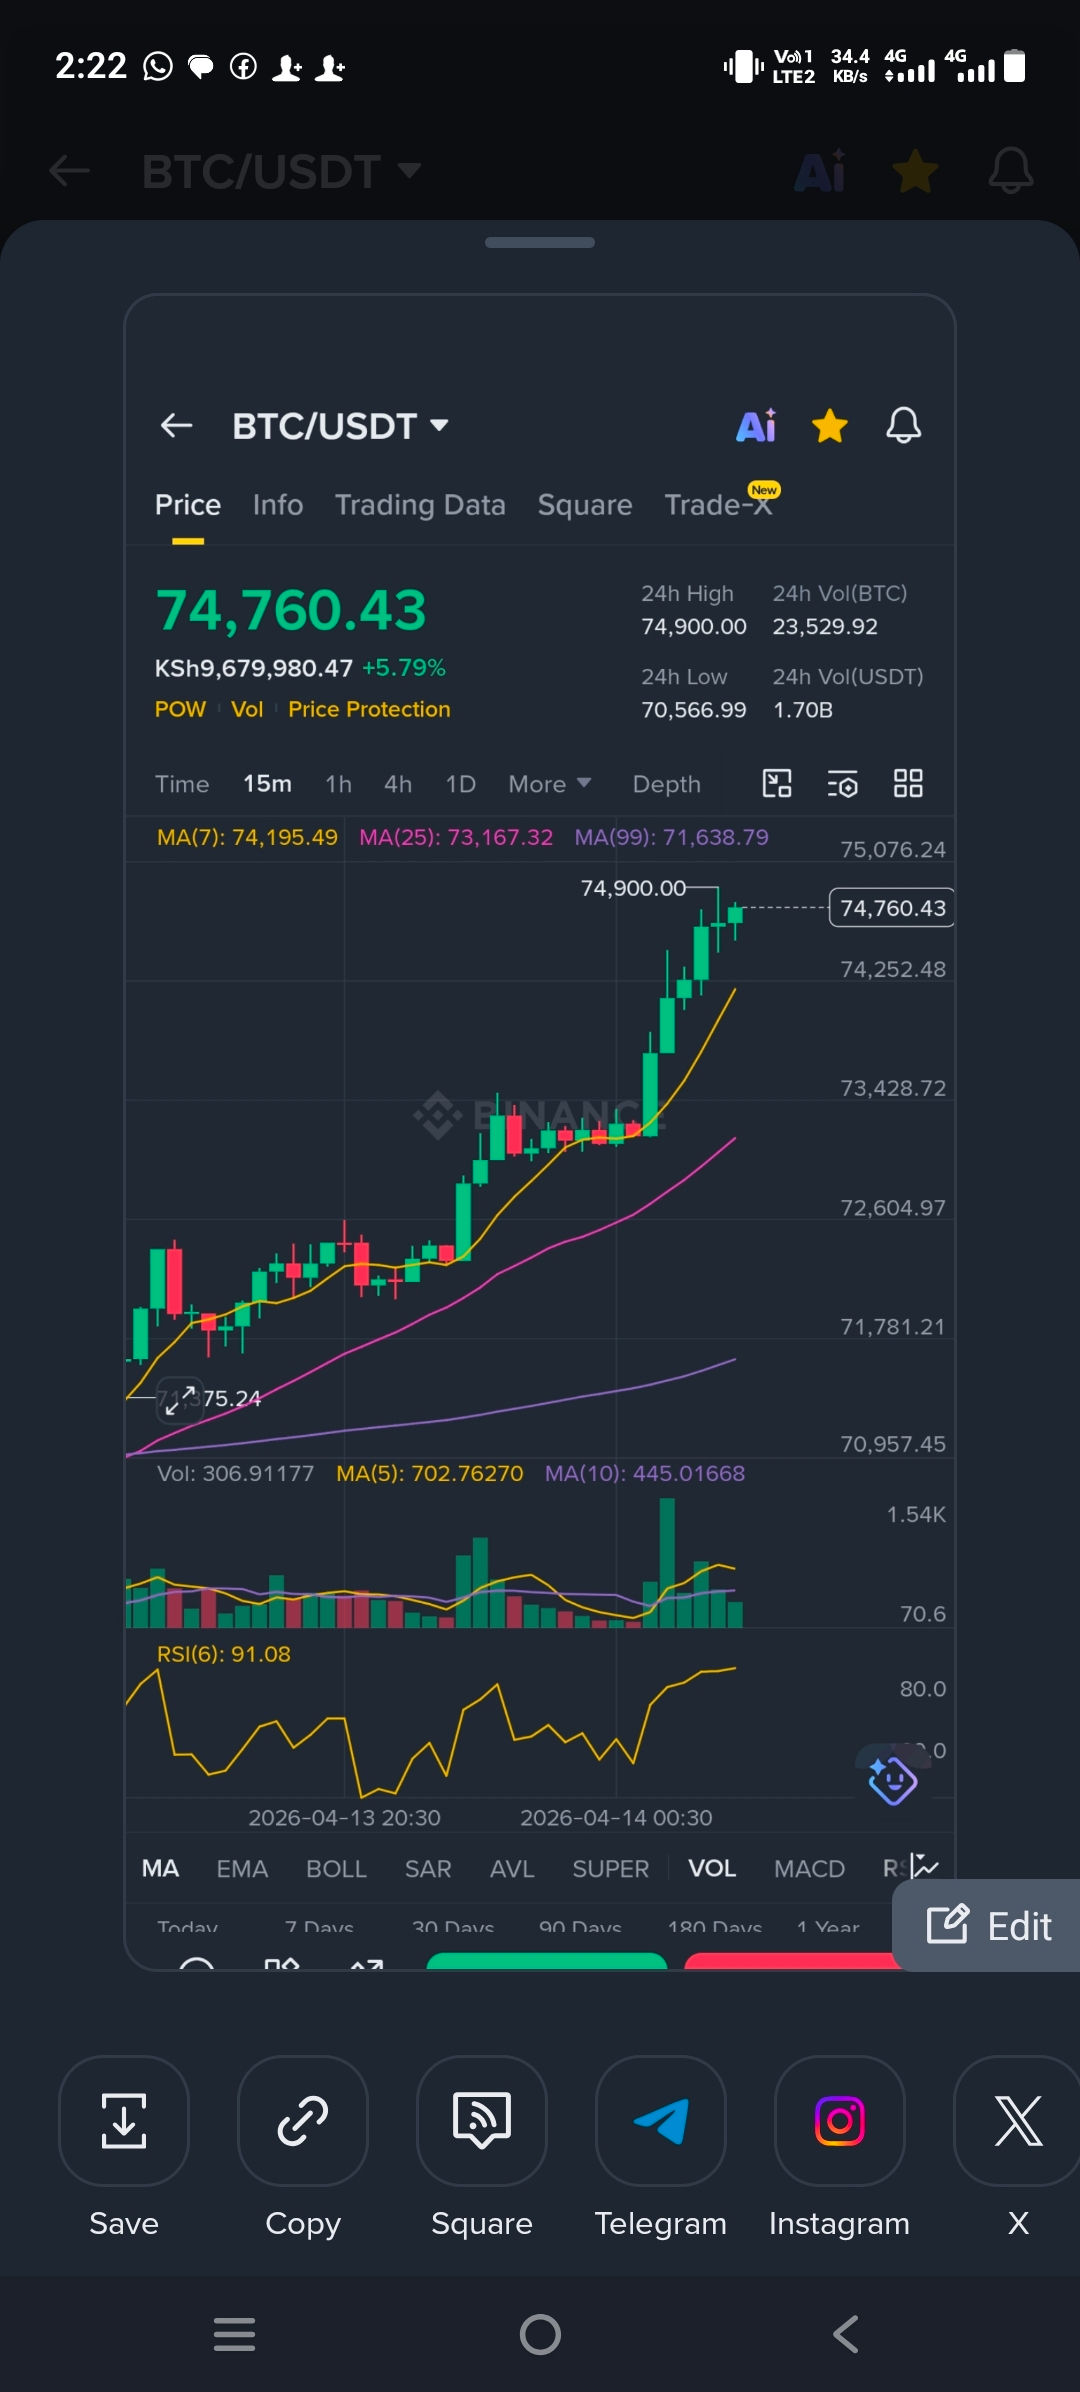Screen dimensions: 1080x2392
Task: Select the Time chart interval
Action: point(182,784)
